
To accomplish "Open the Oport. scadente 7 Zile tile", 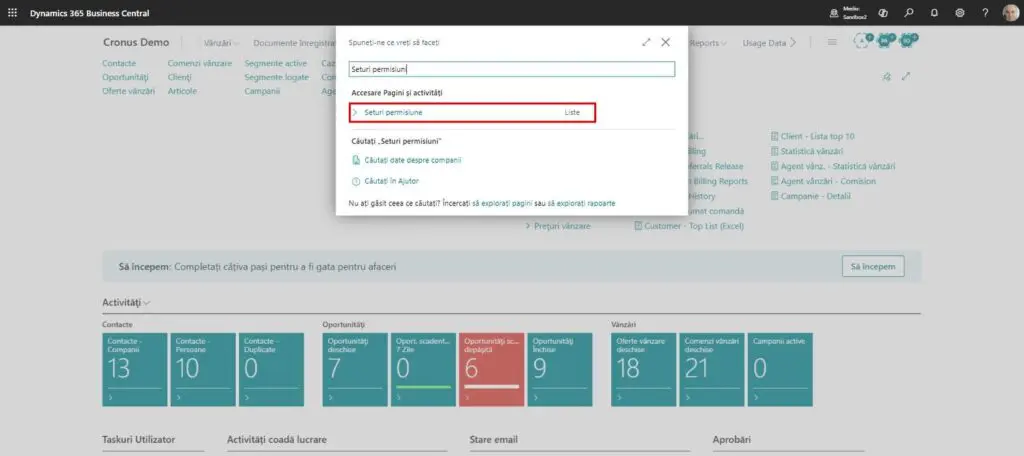I will (423, 370).
